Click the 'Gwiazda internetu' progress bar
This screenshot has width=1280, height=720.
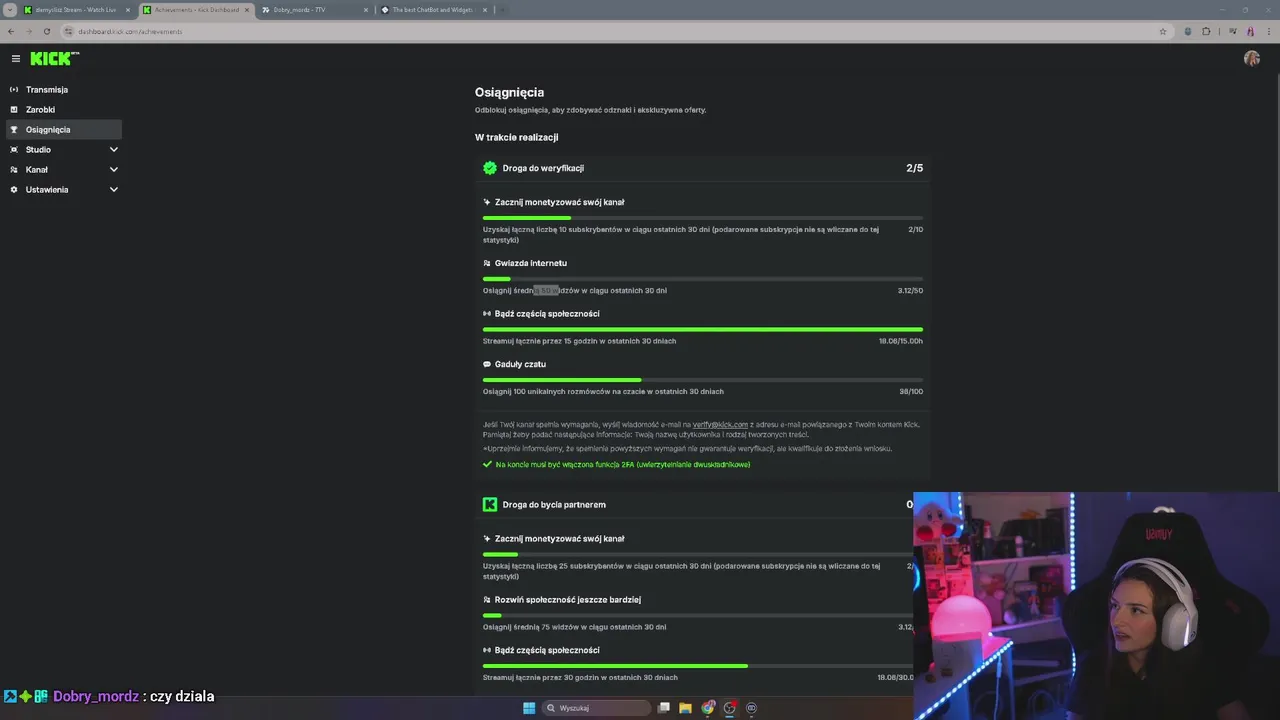coord(703,278)
